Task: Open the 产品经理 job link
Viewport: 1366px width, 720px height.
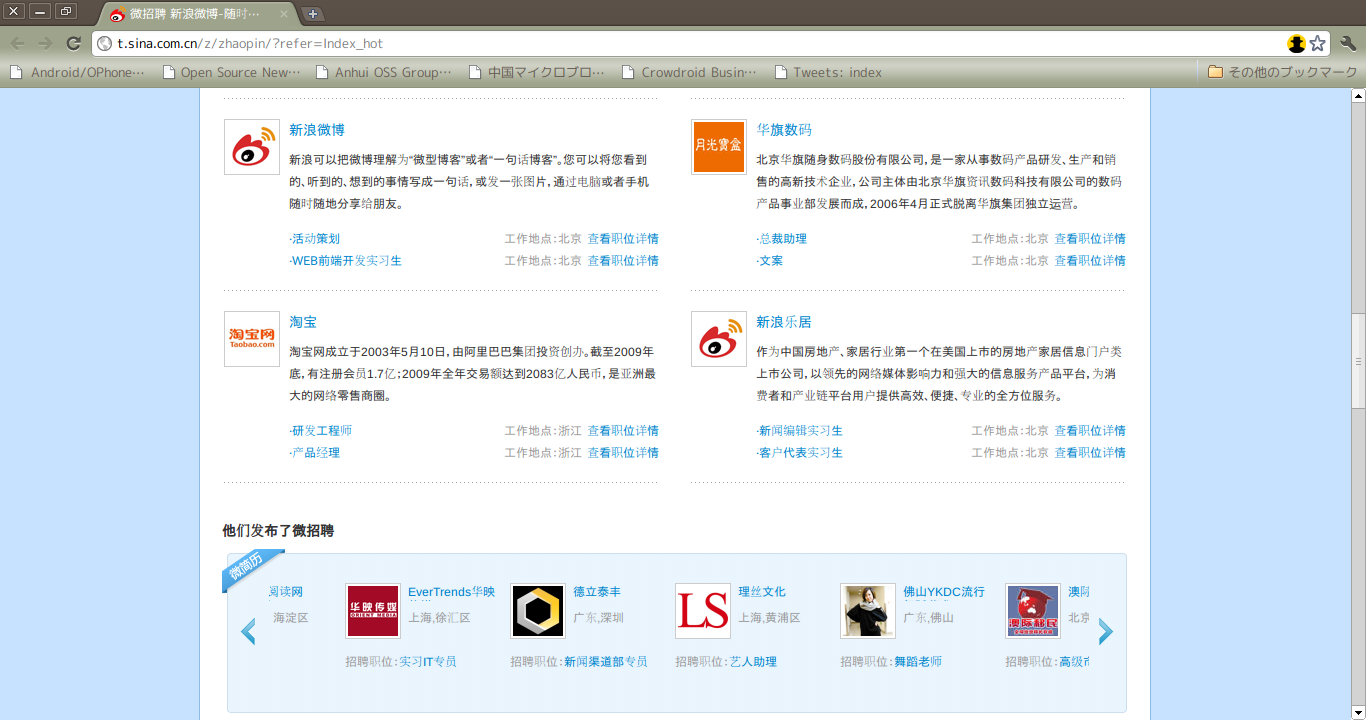Action: pyautogui.click(x=315, y=453)
